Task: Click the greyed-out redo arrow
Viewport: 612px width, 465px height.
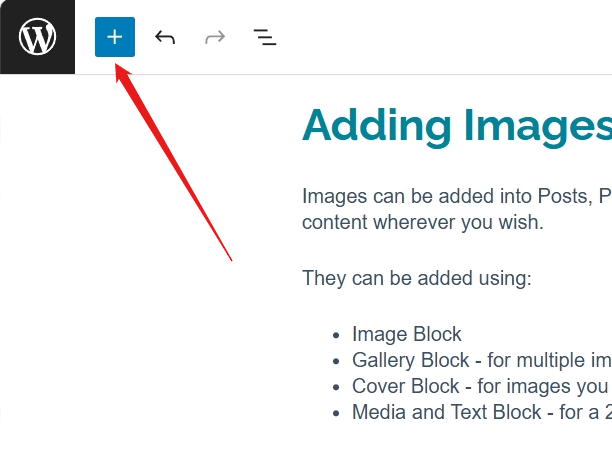Action: click(x=215, y=37)
